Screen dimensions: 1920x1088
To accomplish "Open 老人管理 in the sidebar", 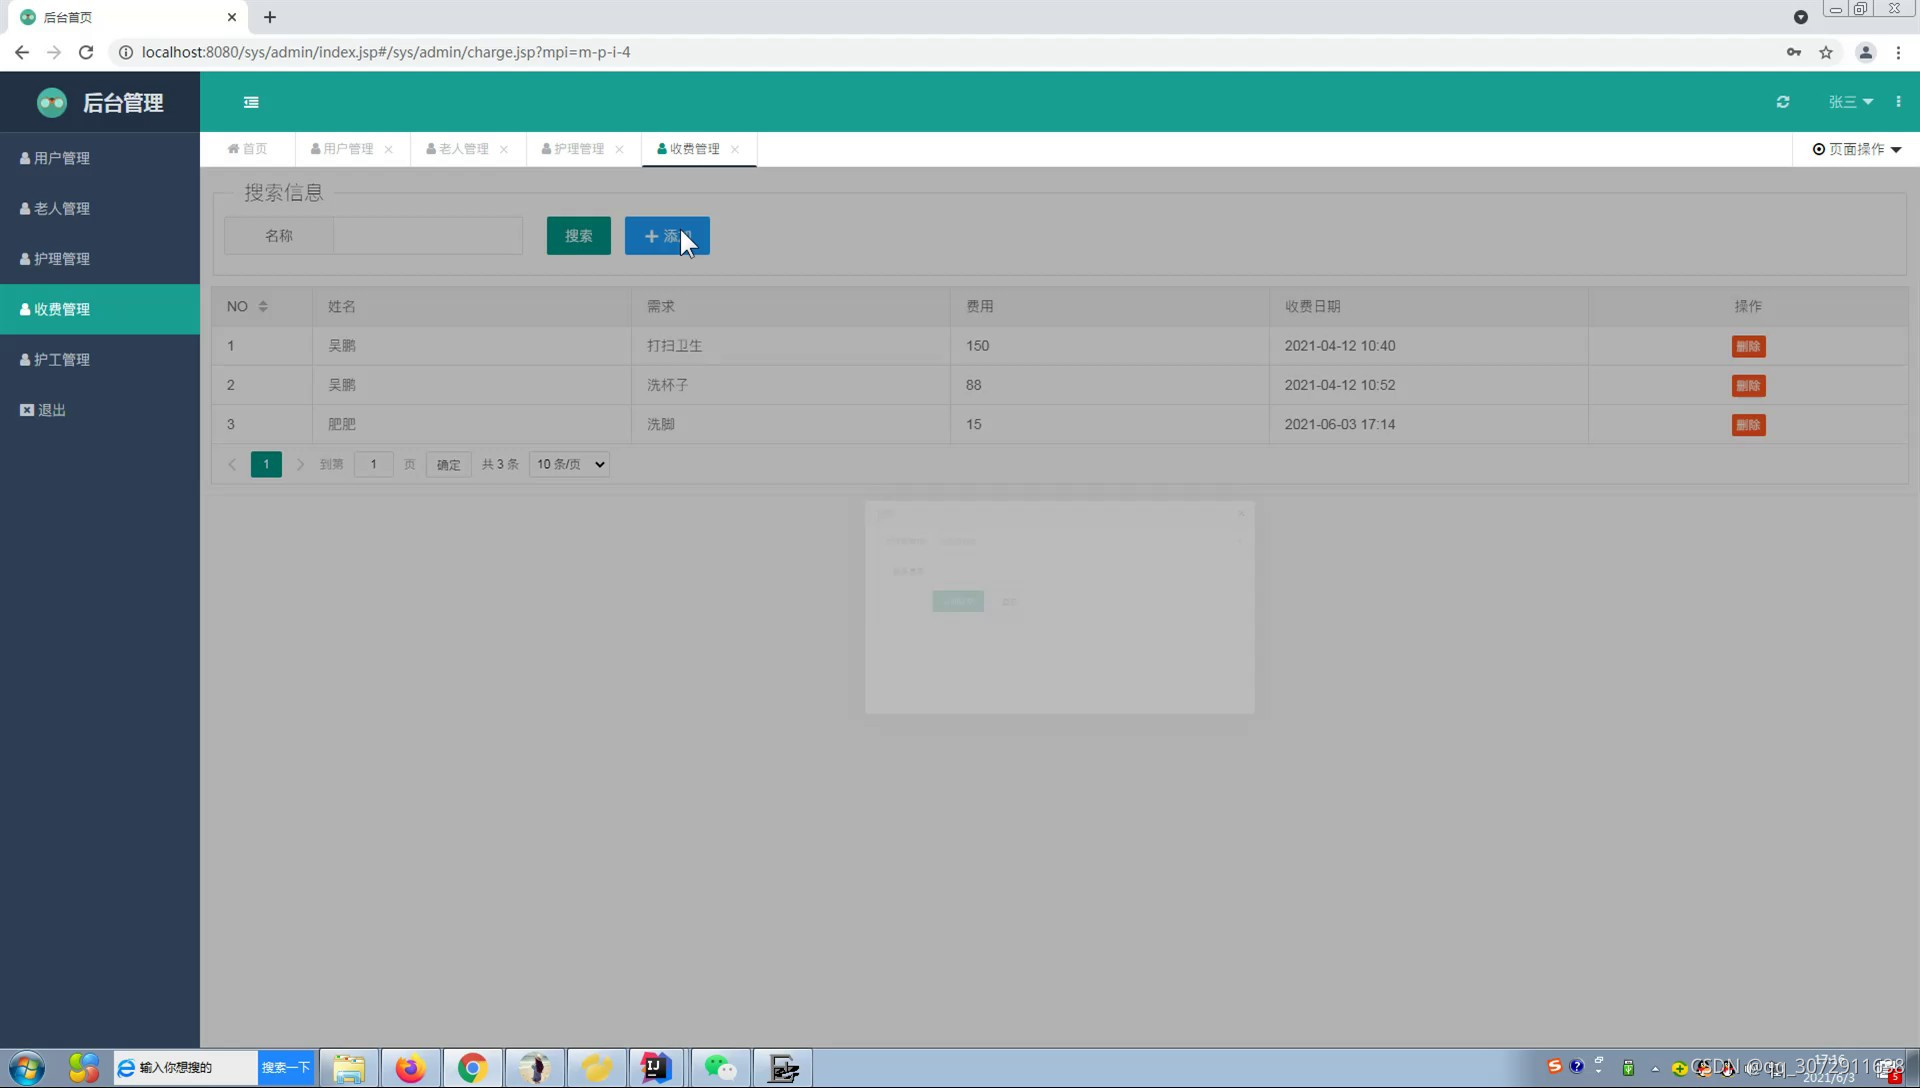I will 100,208.
